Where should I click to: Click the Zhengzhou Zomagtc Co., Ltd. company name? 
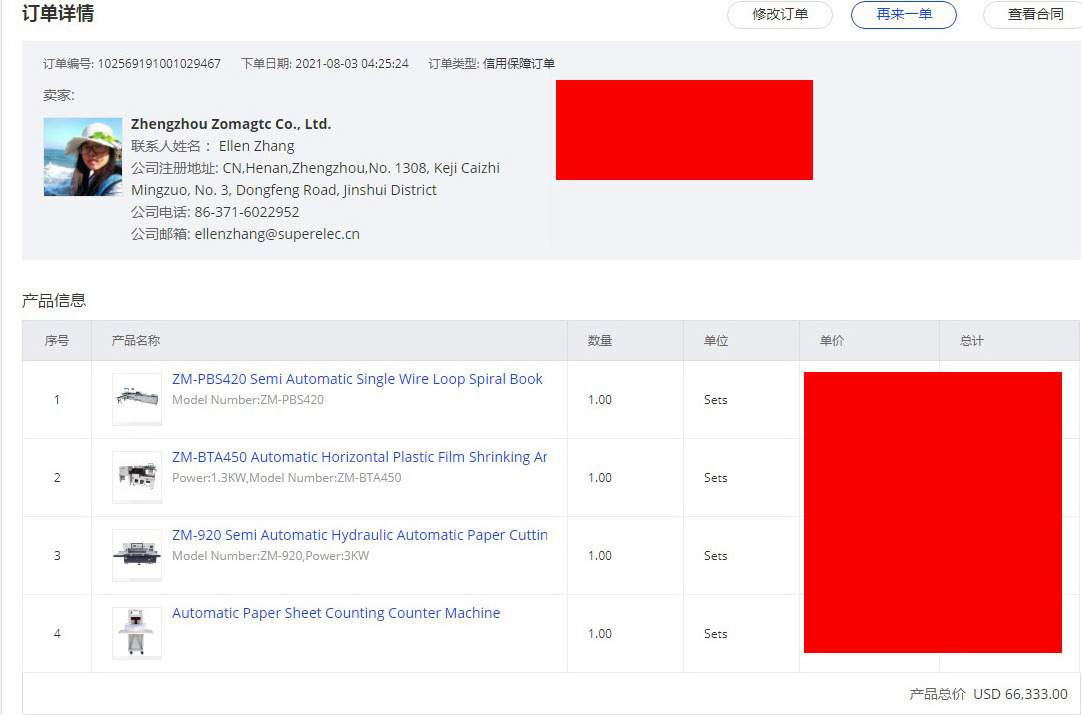[x=231, y=124]
